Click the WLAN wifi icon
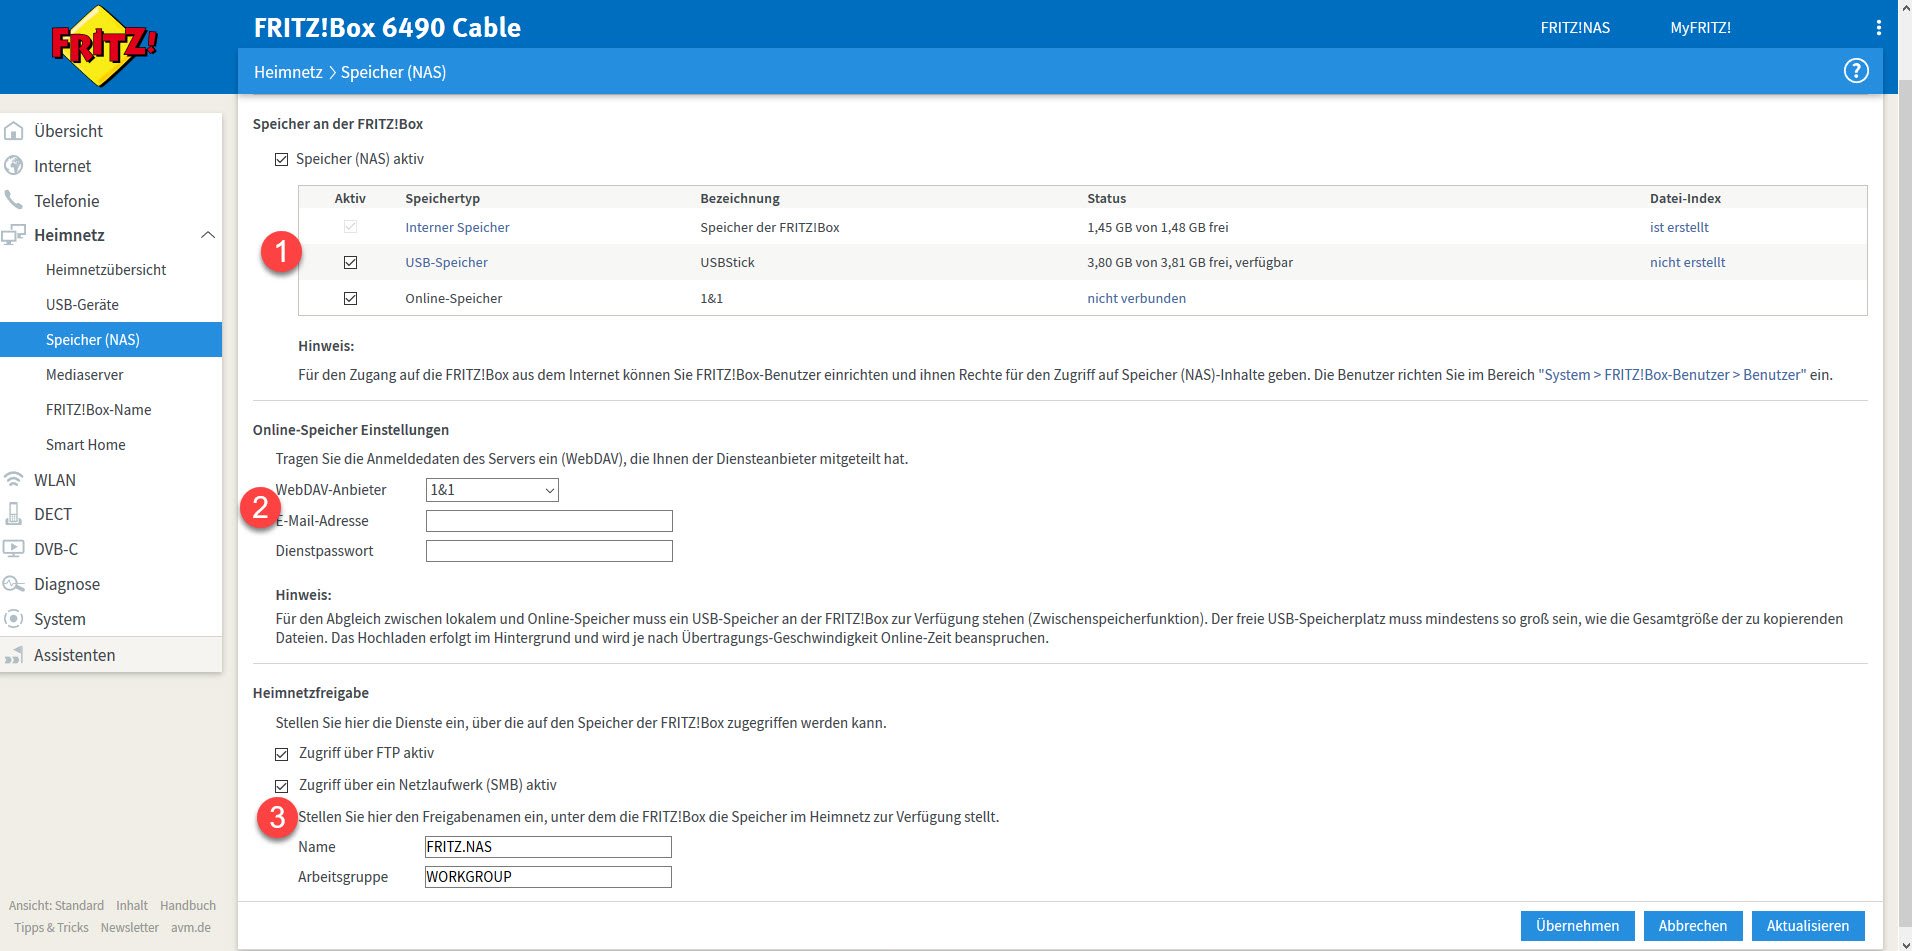 click(14, 480)
